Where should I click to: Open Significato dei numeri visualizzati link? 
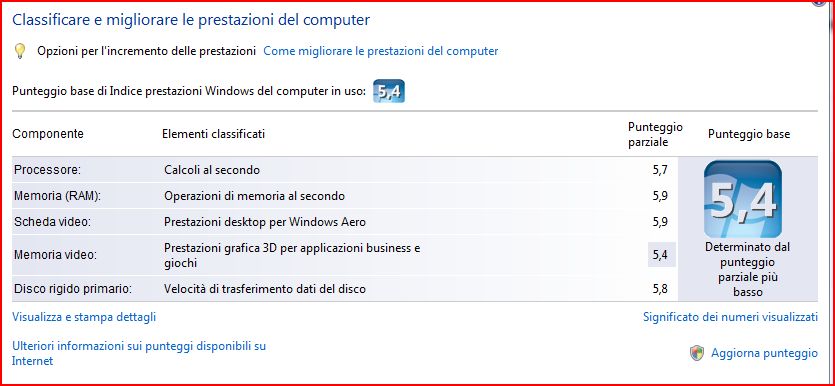730,317
